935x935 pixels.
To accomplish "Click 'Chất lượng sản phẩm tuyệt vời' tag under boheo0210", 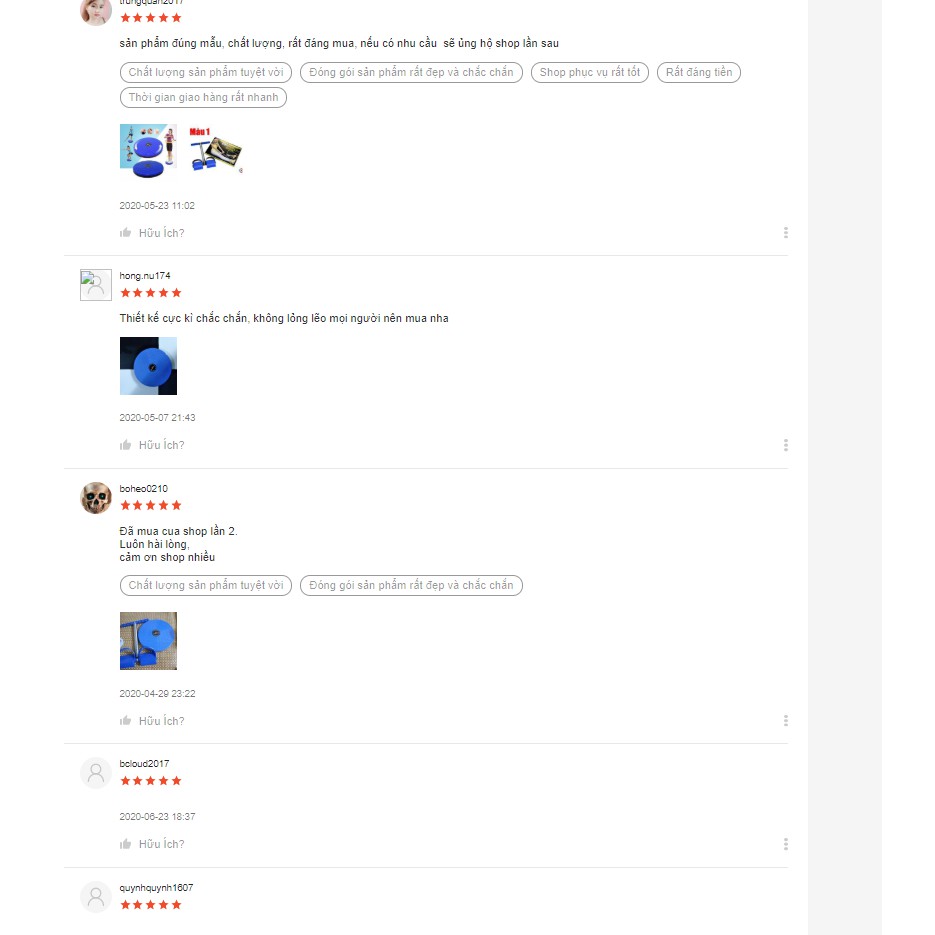I will [206, 585].
